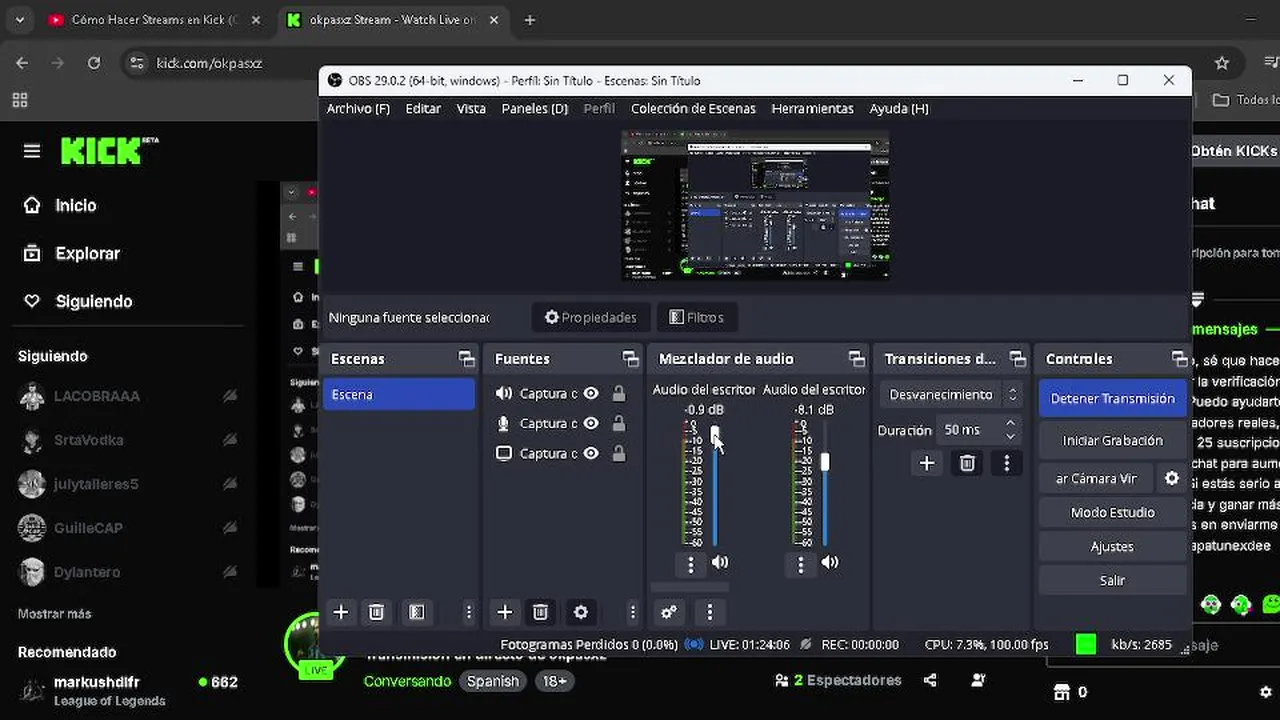Open a new Chrome tab with the plus icon
Image resolution: width=1280 pixels, height=720 pixels.
530,20
